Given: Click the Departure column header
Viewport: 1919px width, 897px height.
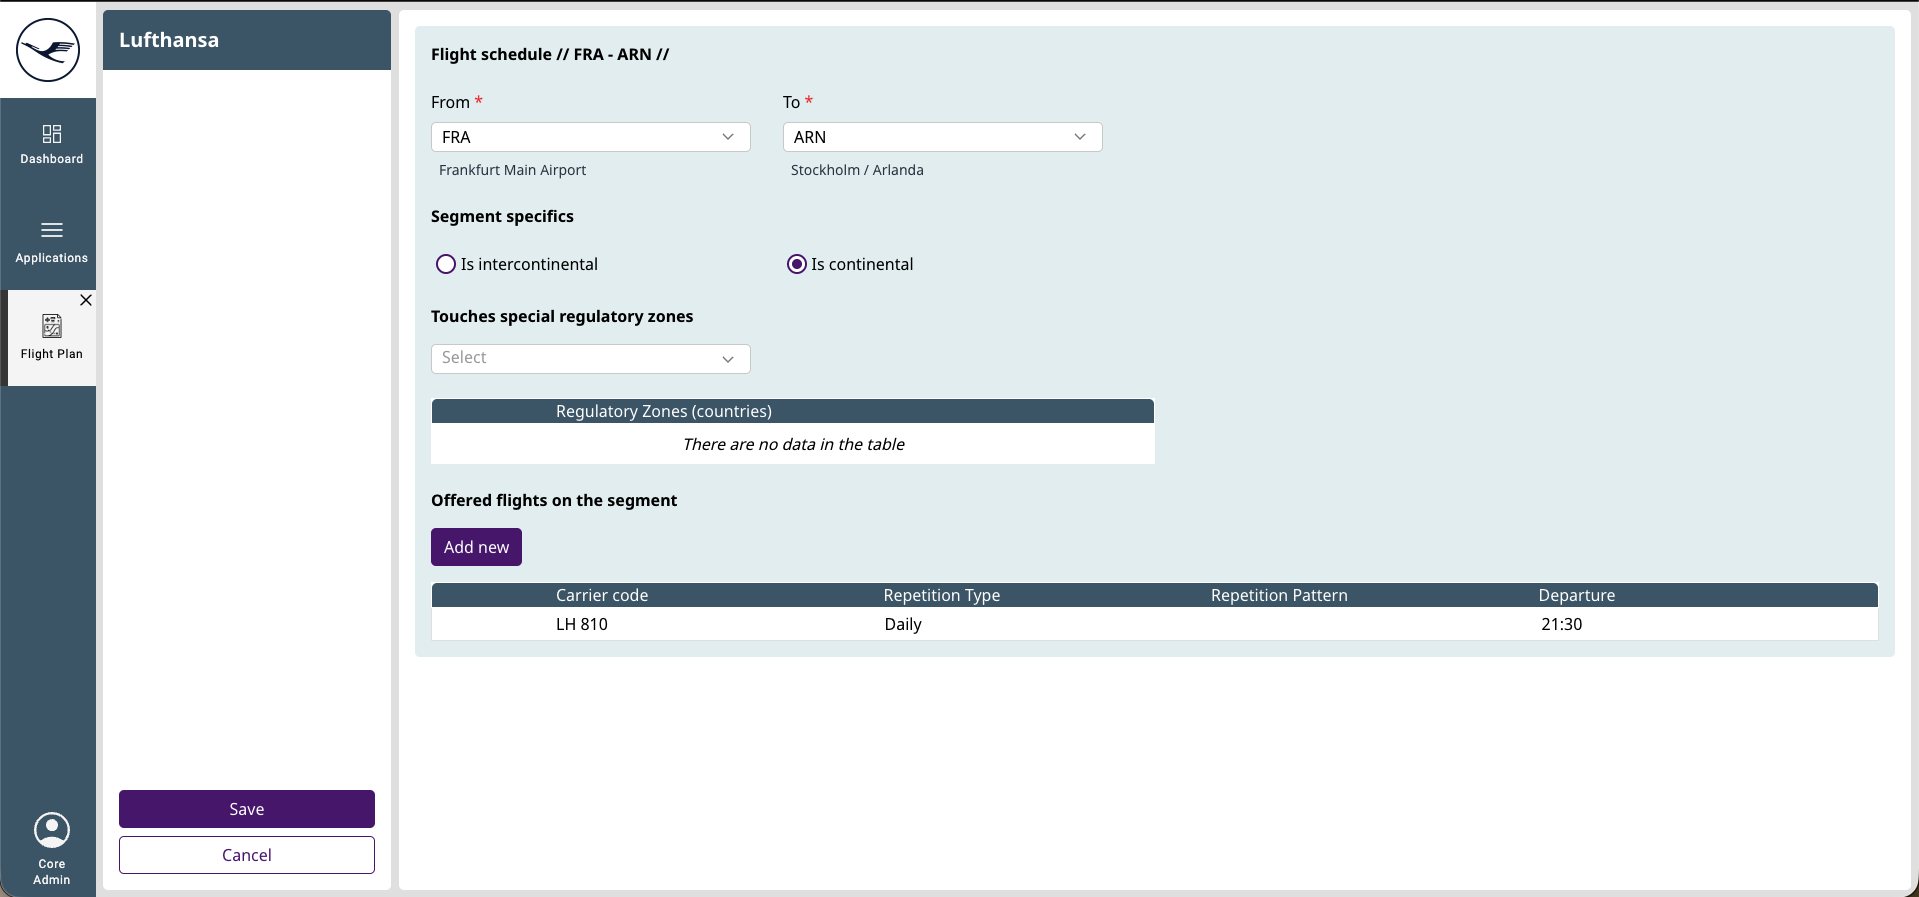Looking at the screenshot, I should click(x=1576, y=595).
